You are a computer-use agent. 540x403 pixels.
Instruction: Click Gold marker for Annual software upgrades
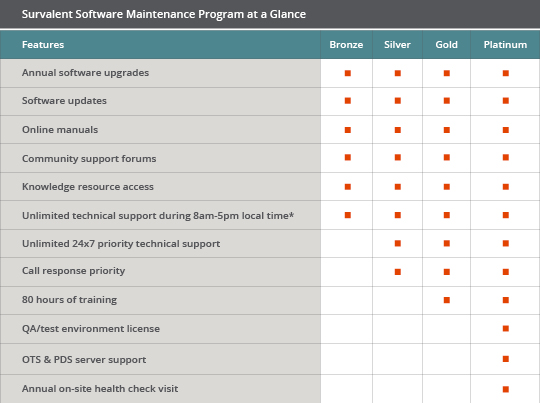[447, 73]
